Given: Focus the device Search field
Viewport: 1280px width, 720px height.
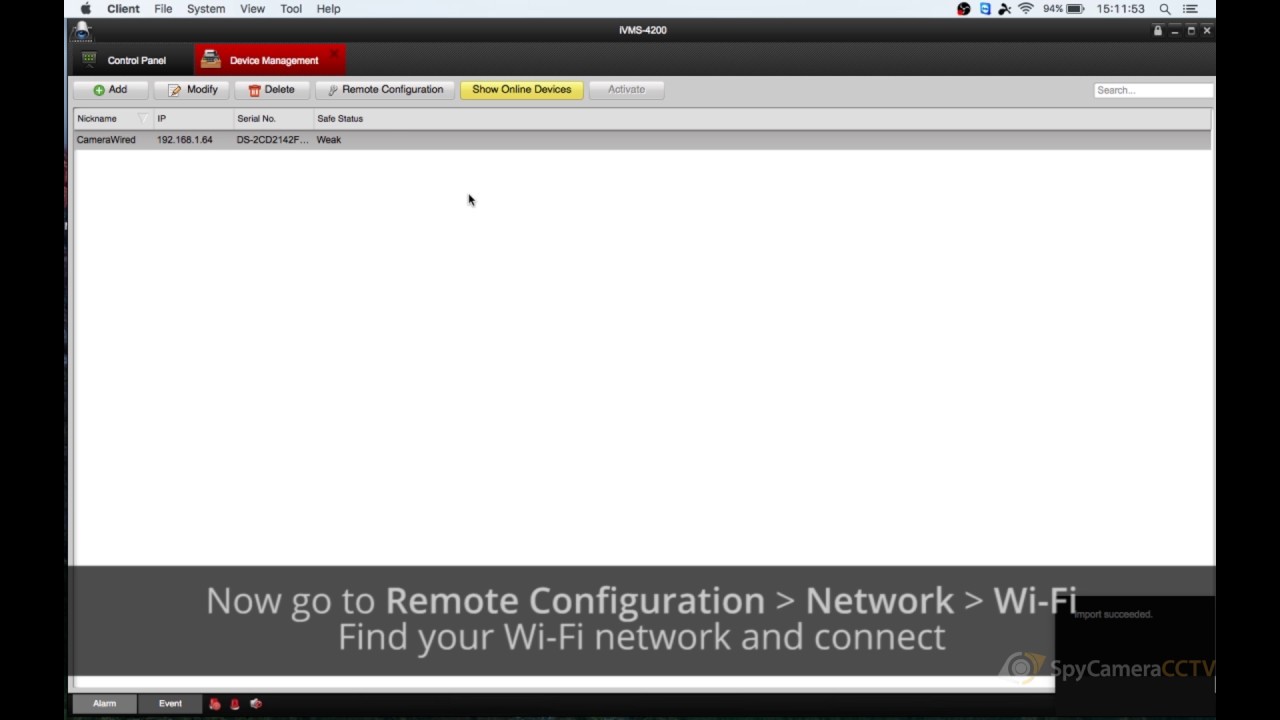Looking at the screenshot, I should click(x=1153, y=90).
